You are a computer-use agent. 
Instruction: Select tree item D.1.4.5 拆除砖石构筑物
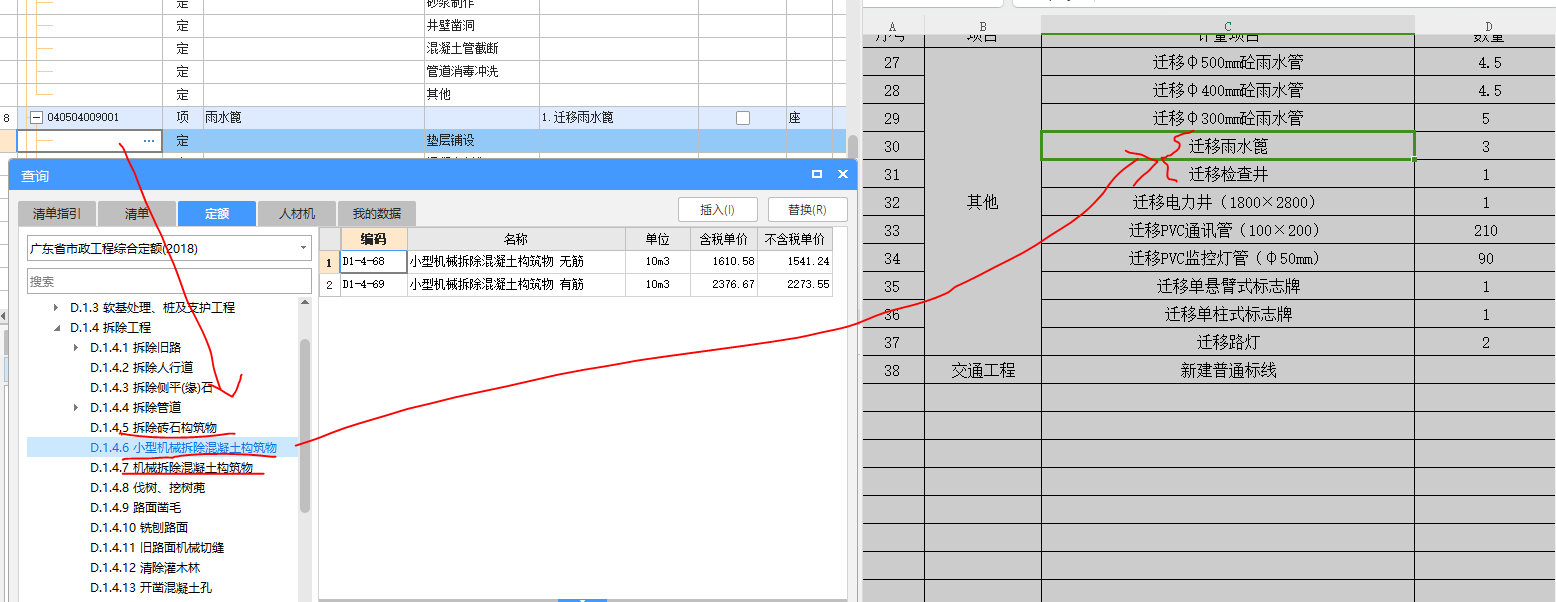click(x=153, y=428)
